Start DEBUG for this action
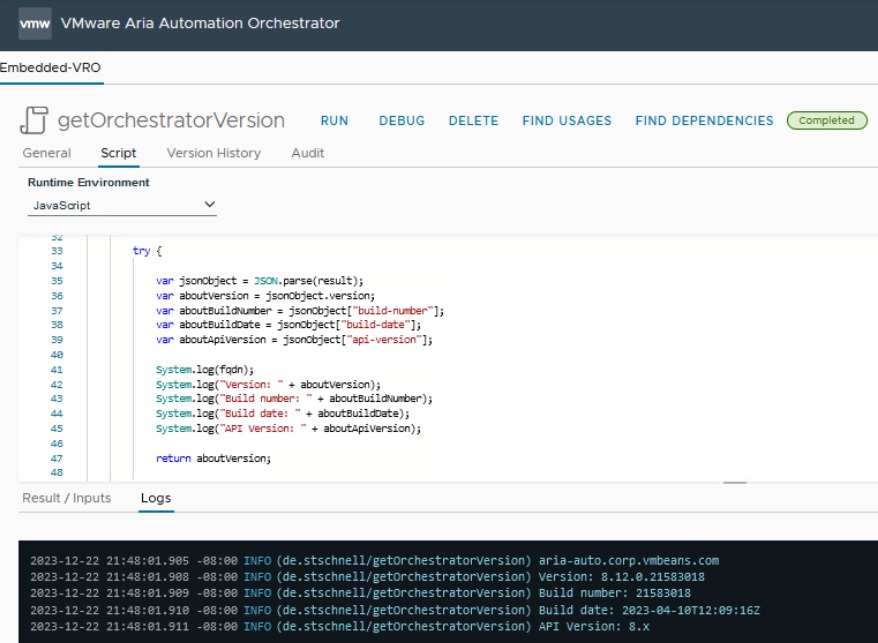878x643 pixels. tap(401, 121)
